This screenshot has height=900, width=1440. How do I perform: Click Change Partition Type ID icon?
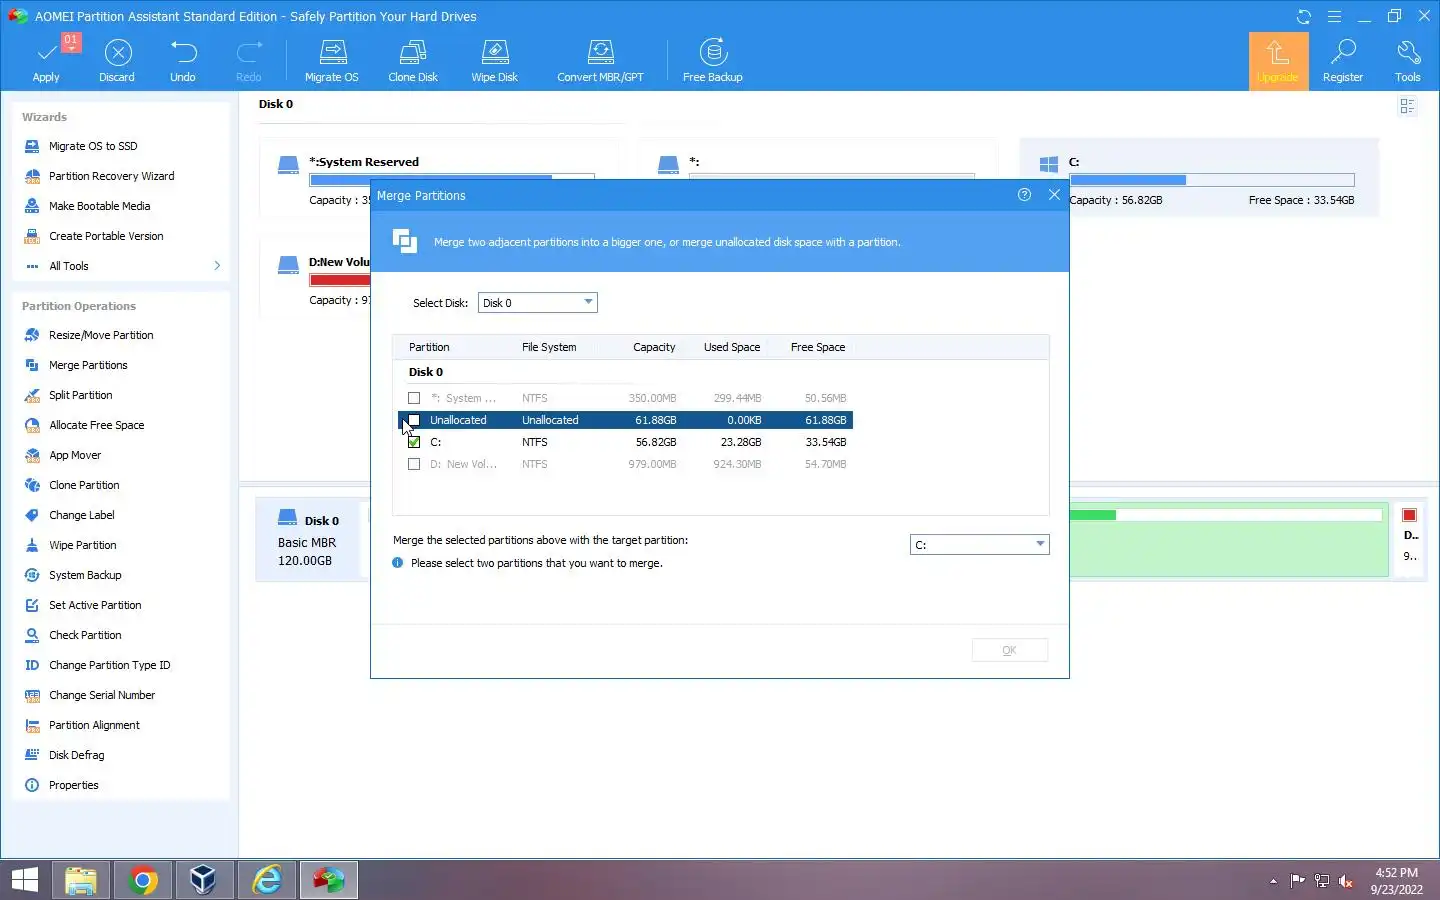pos(32,665)
